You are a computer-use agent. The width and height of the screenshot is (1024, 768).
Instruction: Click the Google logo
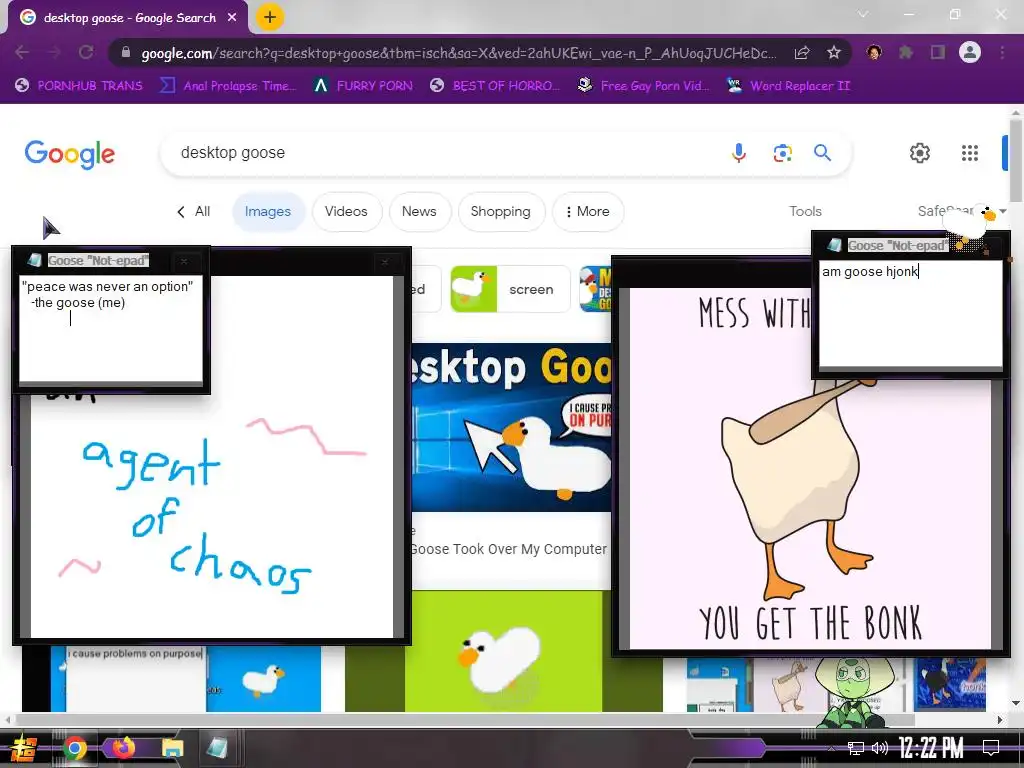[x=70, y=153]
